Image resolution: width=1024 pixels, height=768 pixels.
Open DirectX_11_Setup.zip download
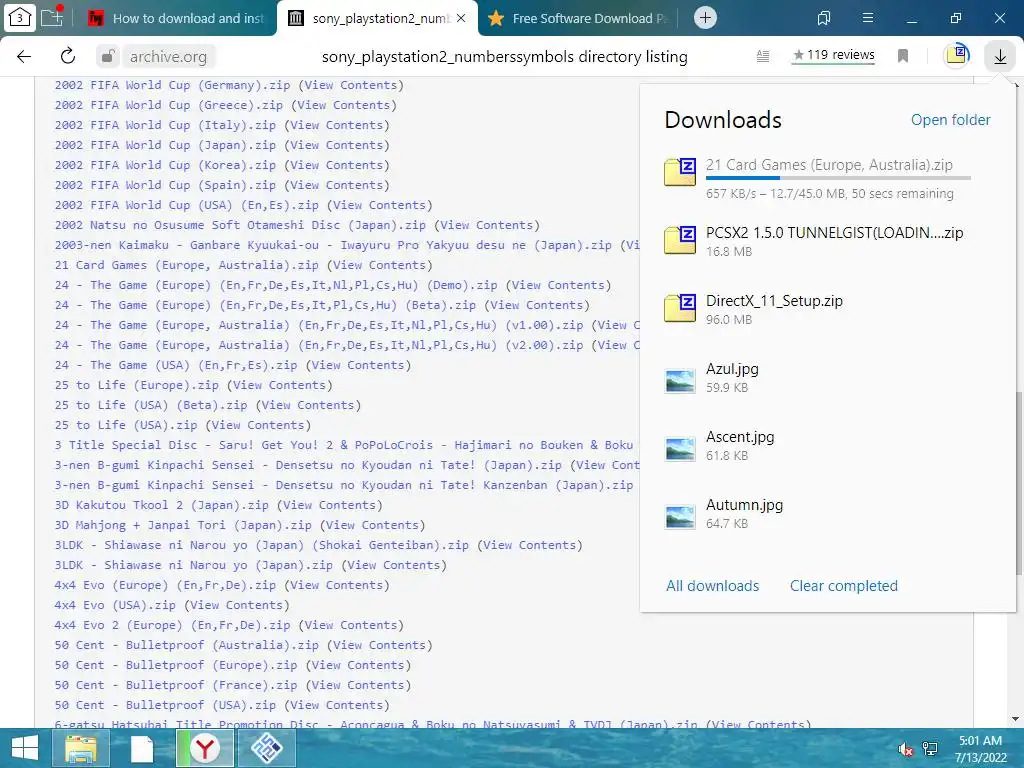click(774, 300)
